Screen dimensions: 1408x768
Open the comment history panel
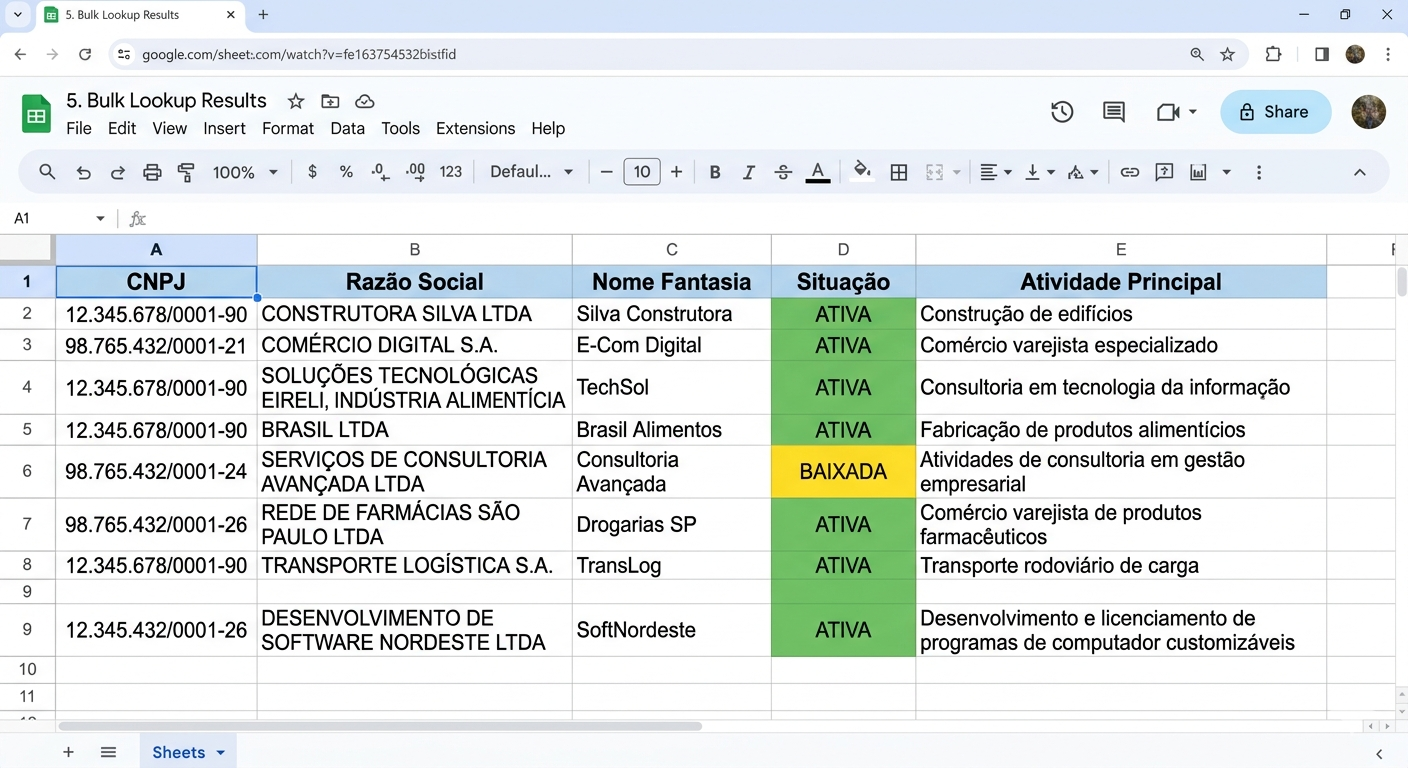click(x=1113, y=112)
